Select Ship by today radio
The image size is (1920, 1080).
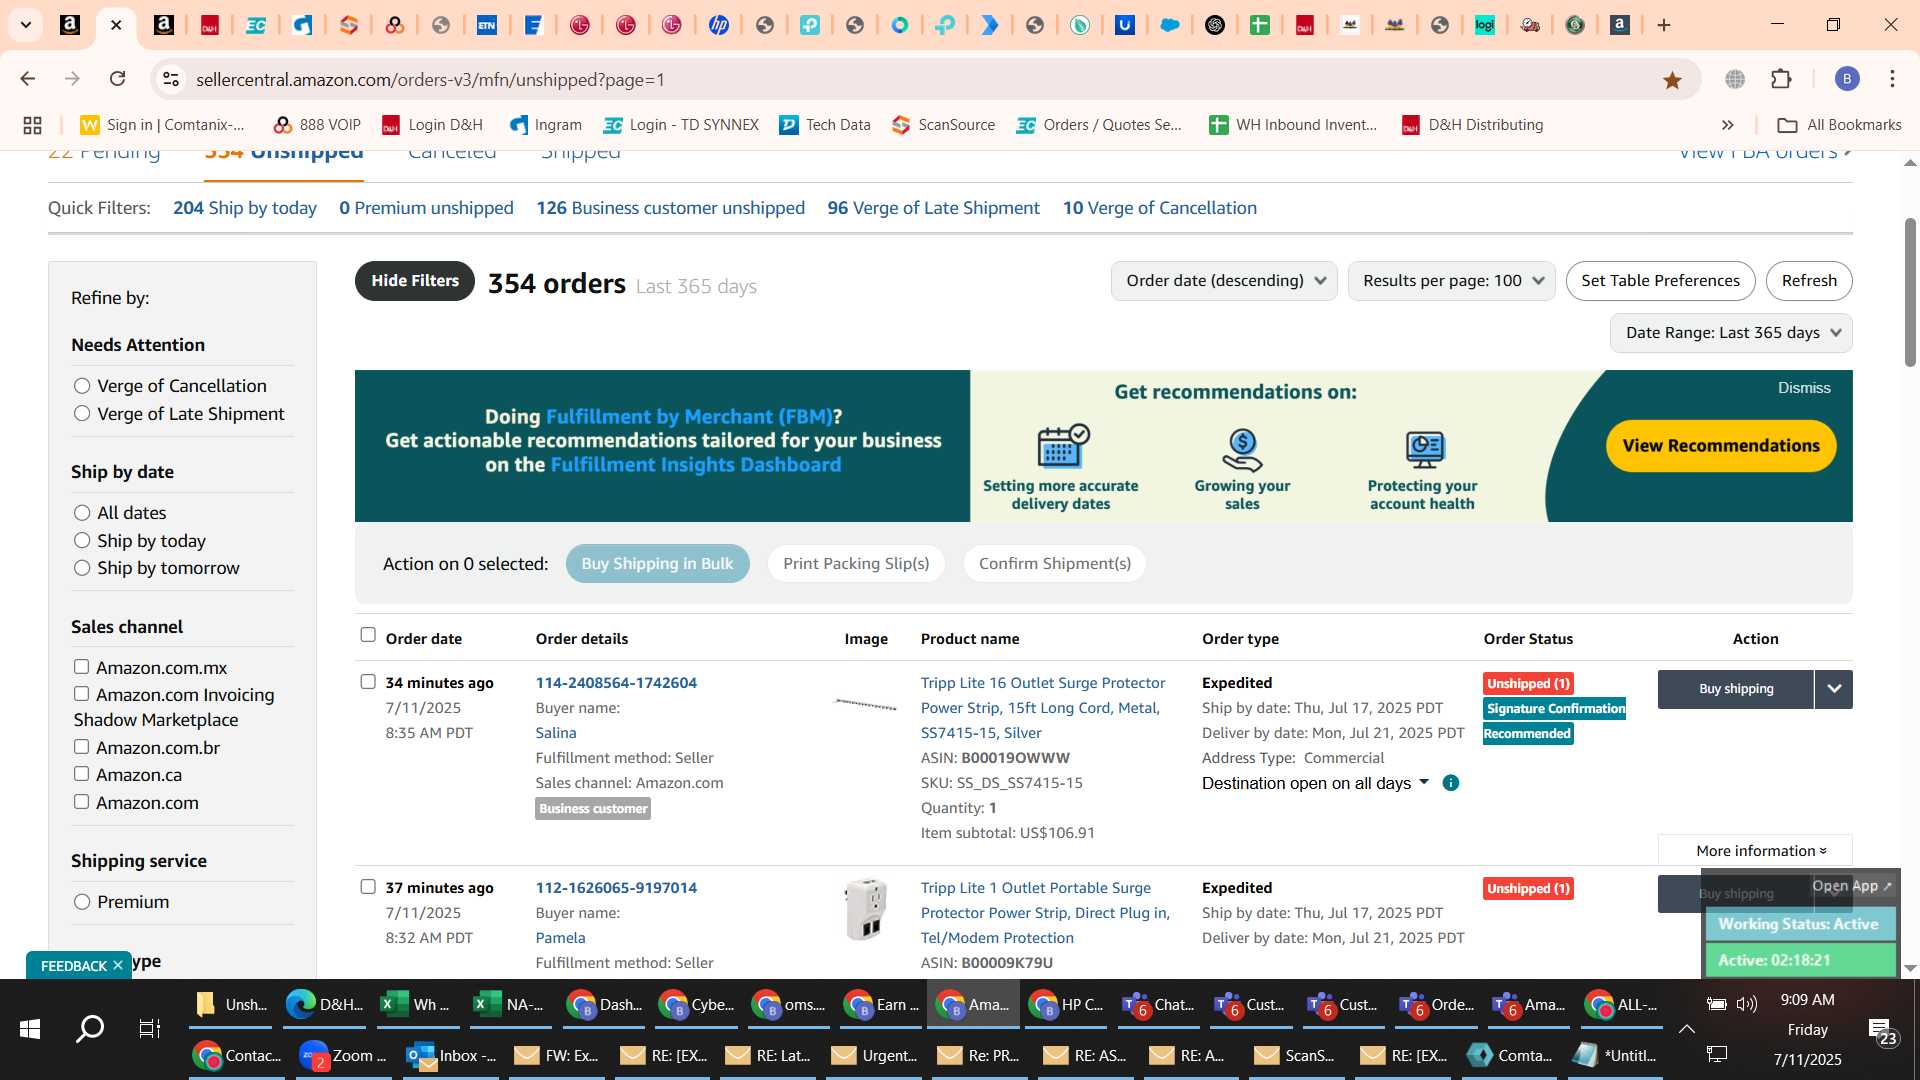82,541
